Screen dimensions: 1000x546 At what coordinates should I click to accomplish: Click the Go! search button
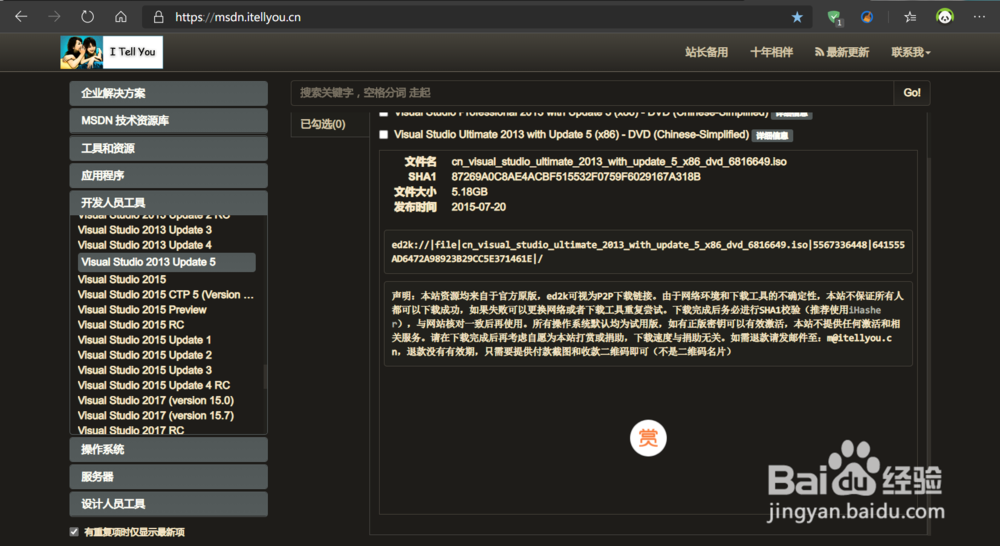click(x=912, y=93)
